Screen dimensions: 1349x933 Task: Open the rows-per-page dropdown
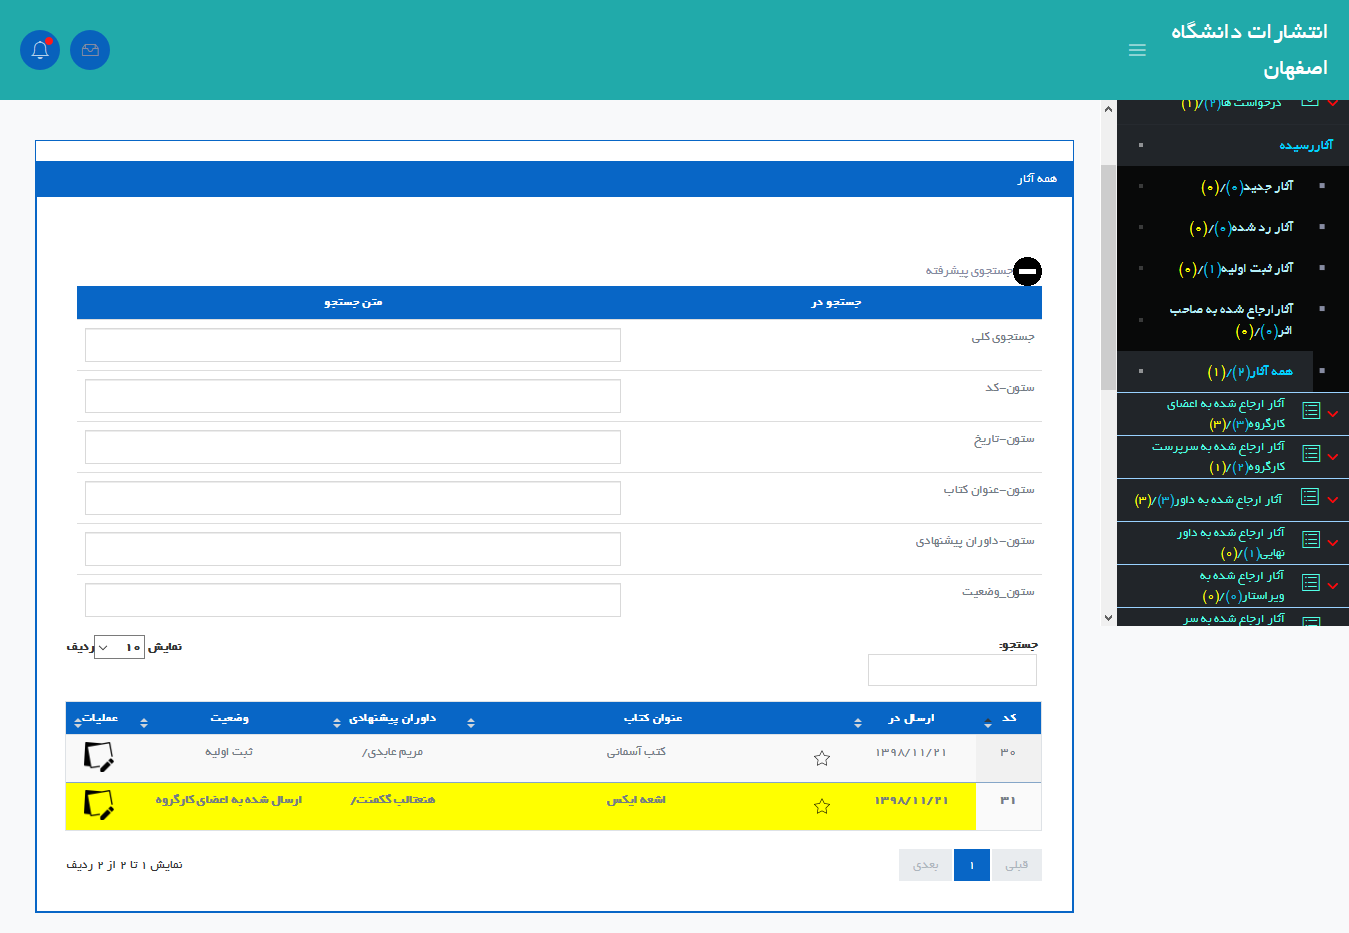click(119, 647)
